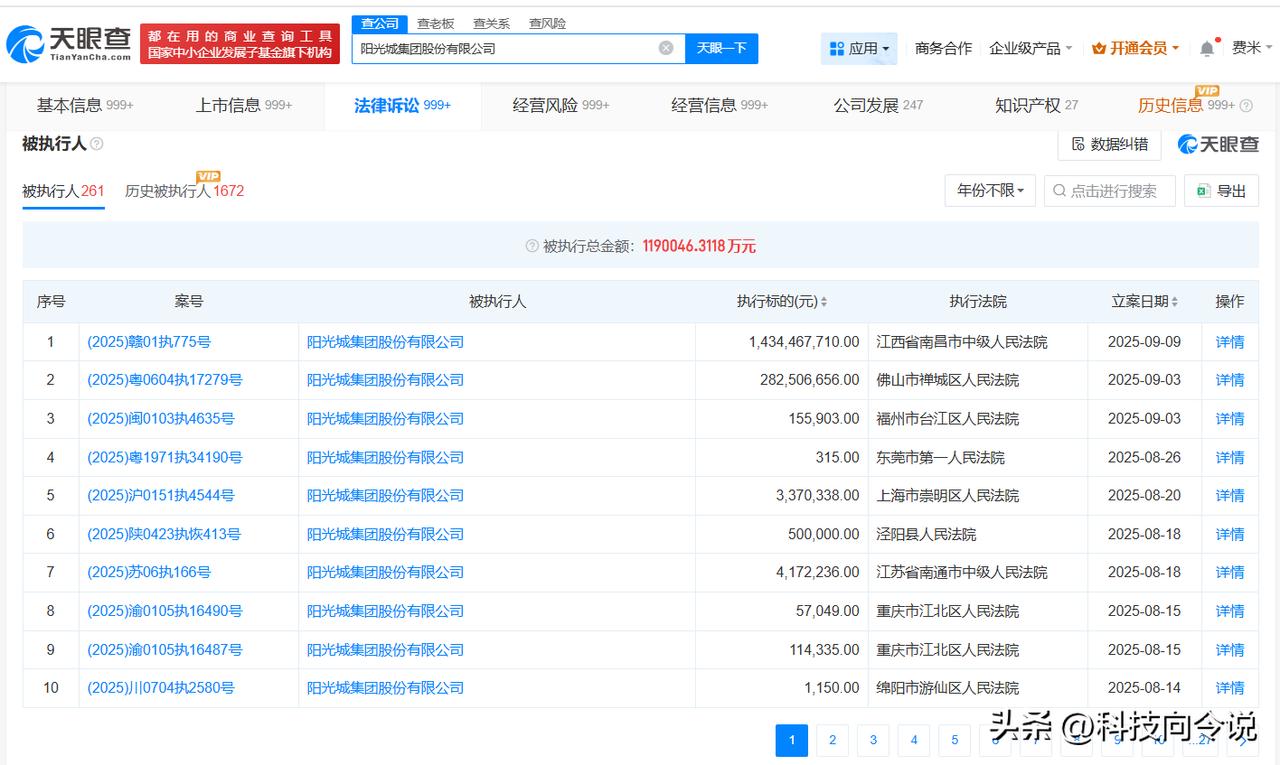Open case (2025)苏06执166号
Screen dimensions: 1280x765
(x=149, y=572)
